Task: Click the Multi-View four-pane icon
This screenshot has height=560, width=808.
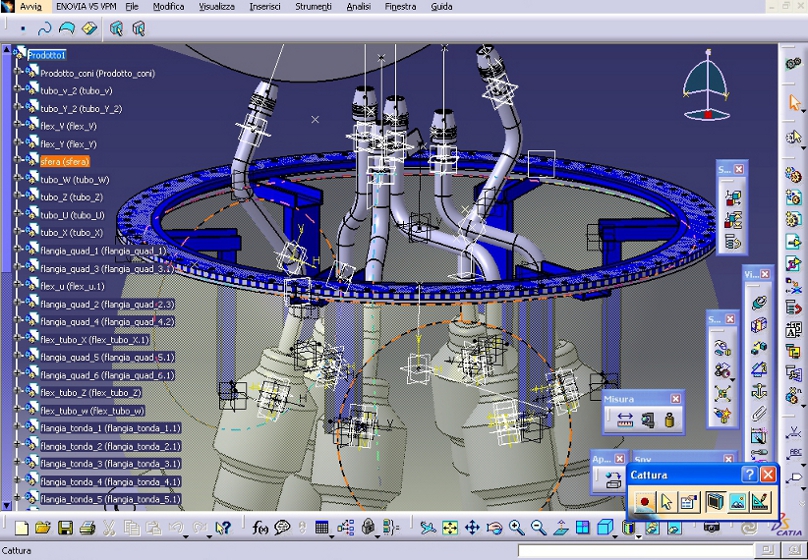Action: pyautogui.click(x=583, y=528)
